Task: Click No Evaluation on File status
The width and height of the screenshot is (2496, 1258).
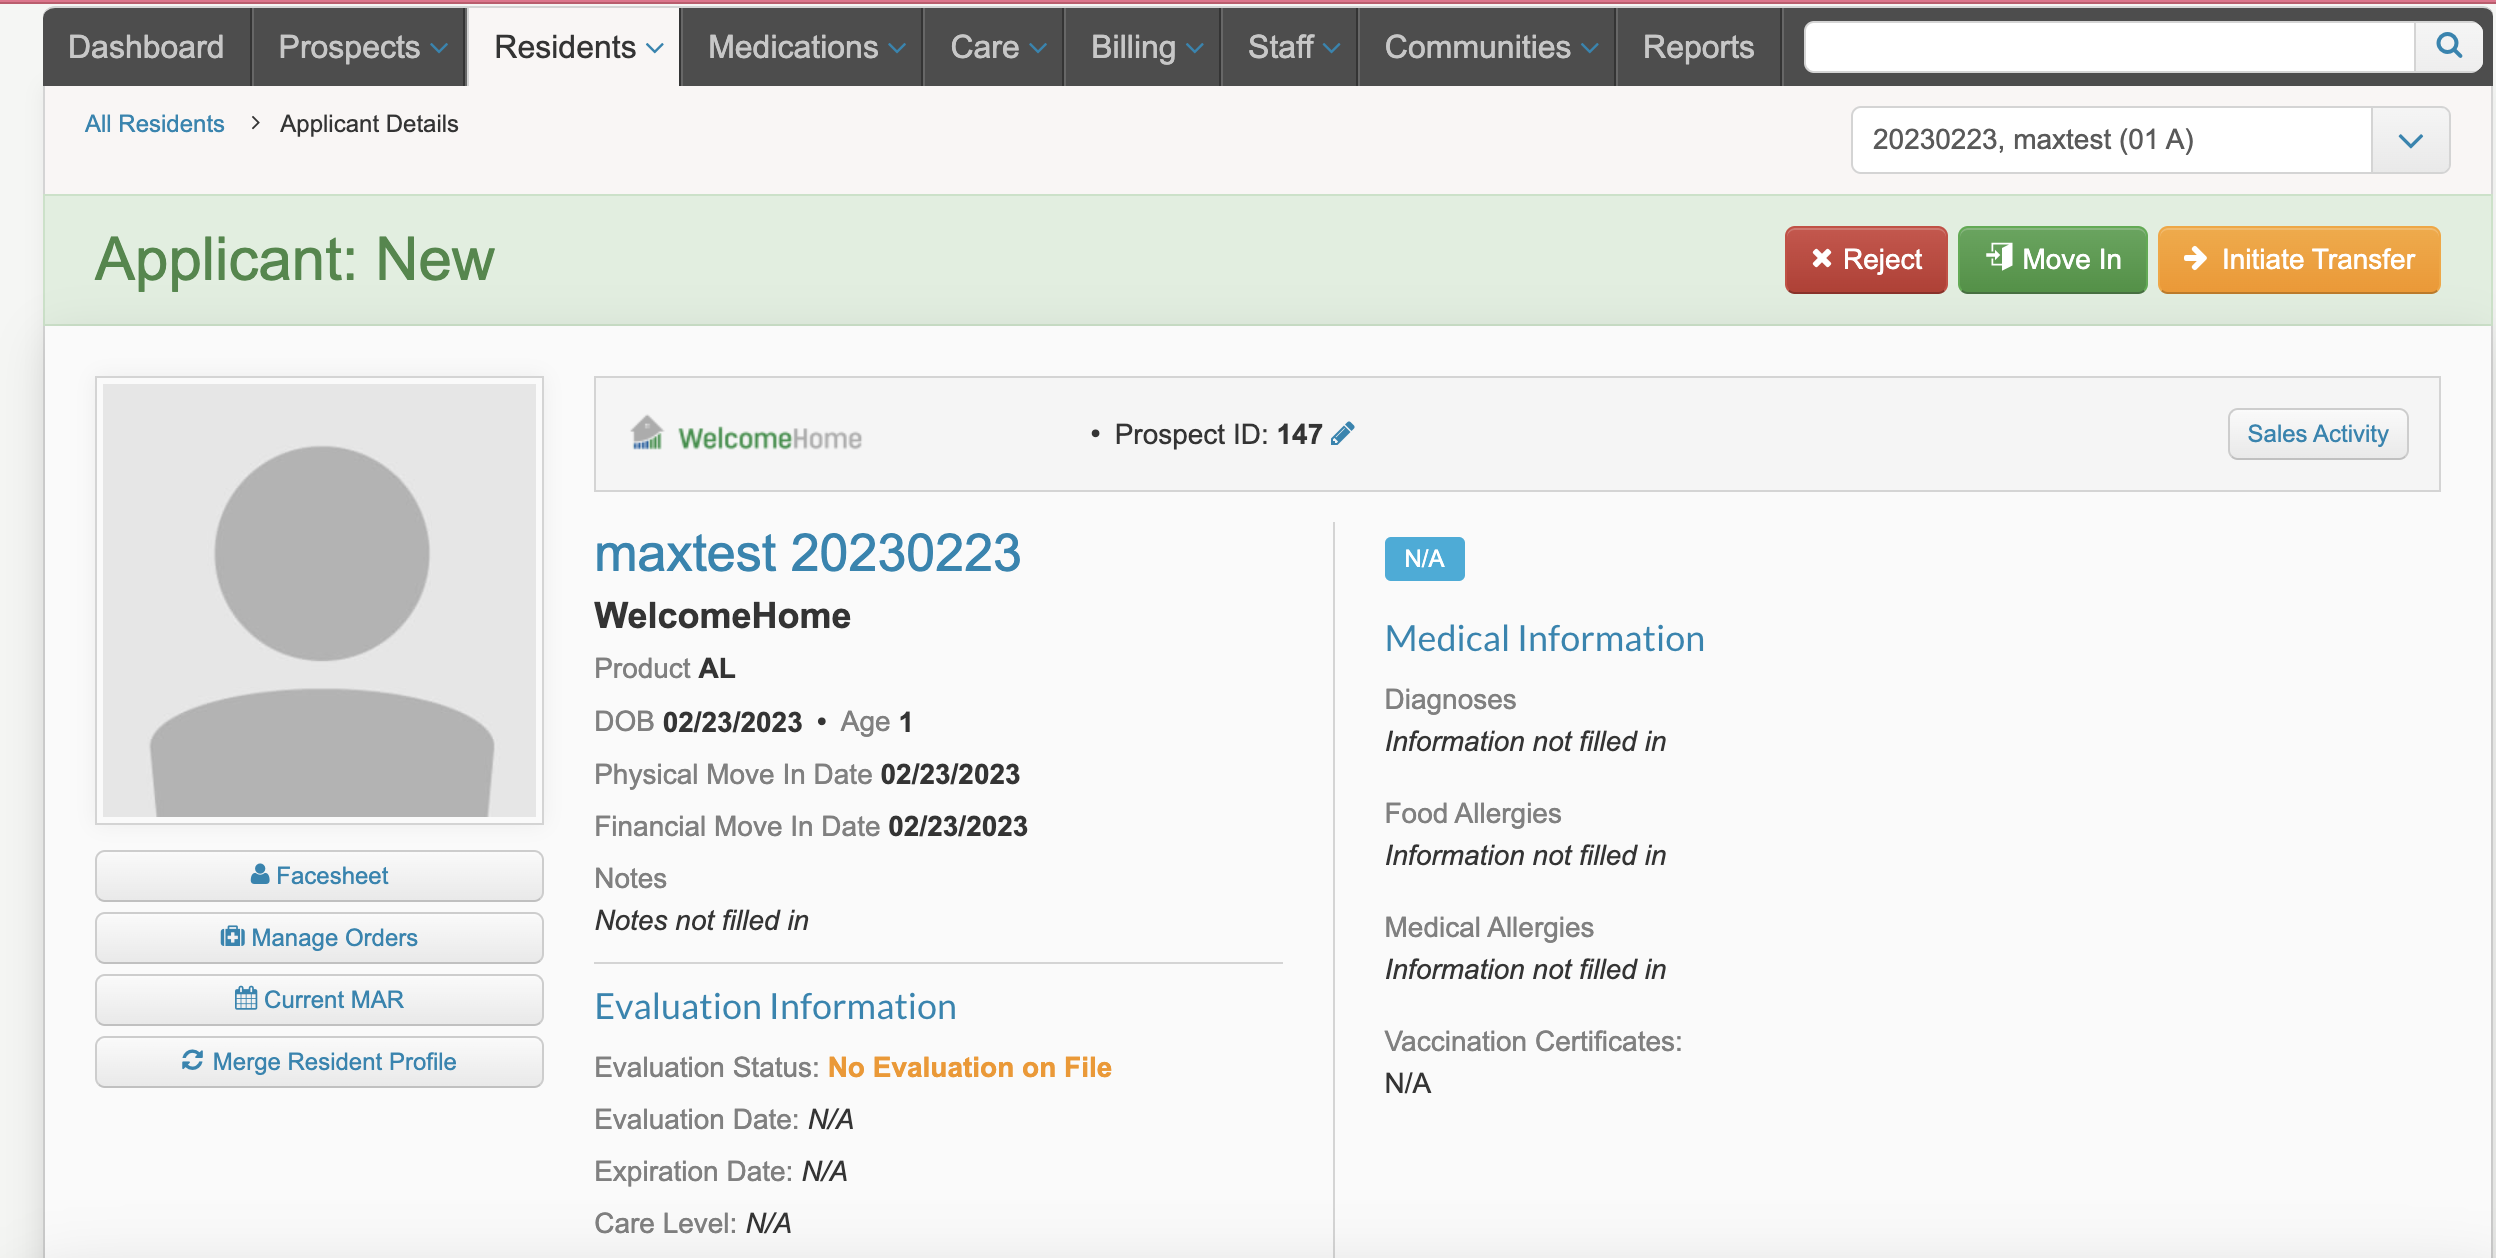Action: [x=969, y=1067]
